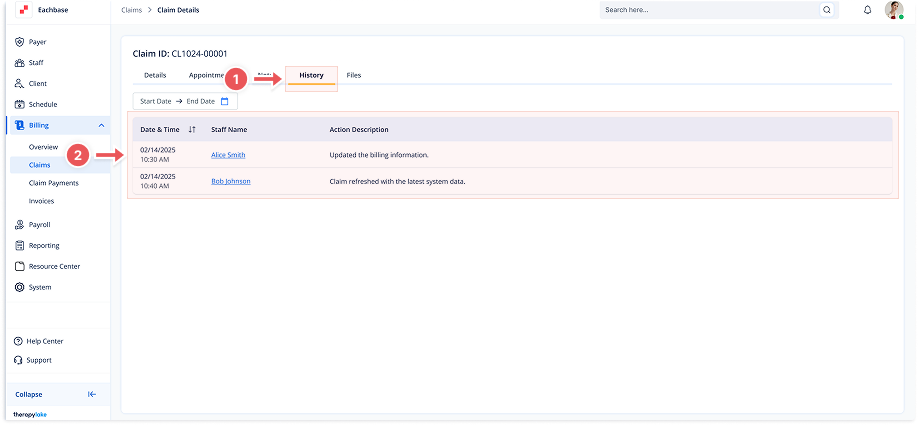Sort by Date & Time arrows
The image size is (918, 425).
coord(192,129)
